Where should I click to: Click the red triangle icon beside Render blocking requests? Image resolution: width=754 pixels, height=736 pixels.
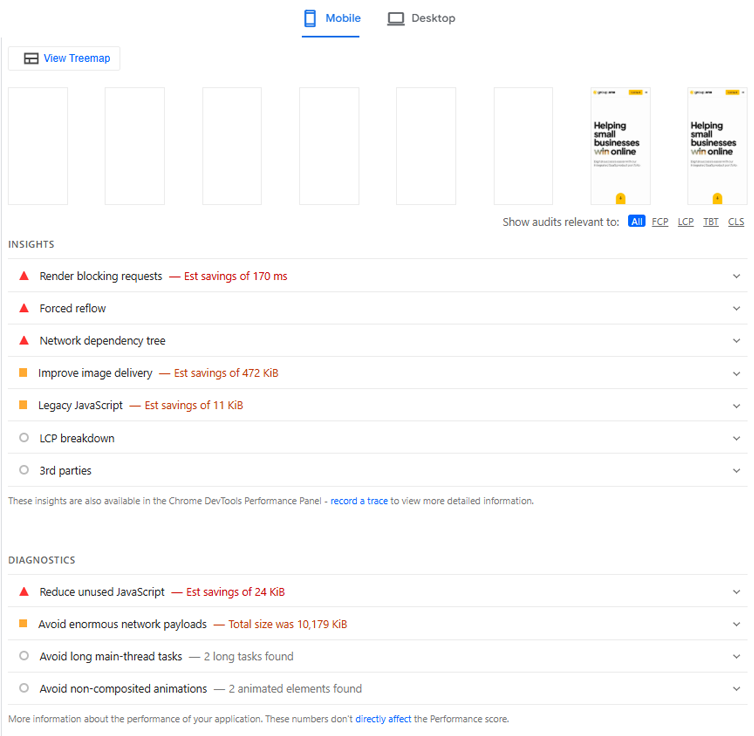tap(24, 276)
